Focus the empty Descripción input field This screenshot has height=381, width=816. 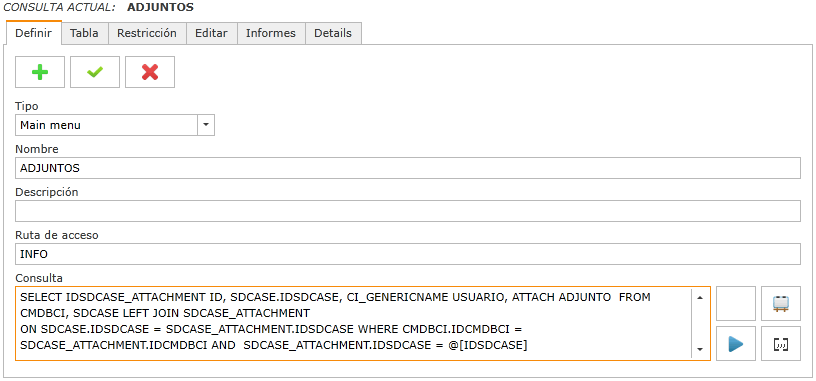point(408,211)
